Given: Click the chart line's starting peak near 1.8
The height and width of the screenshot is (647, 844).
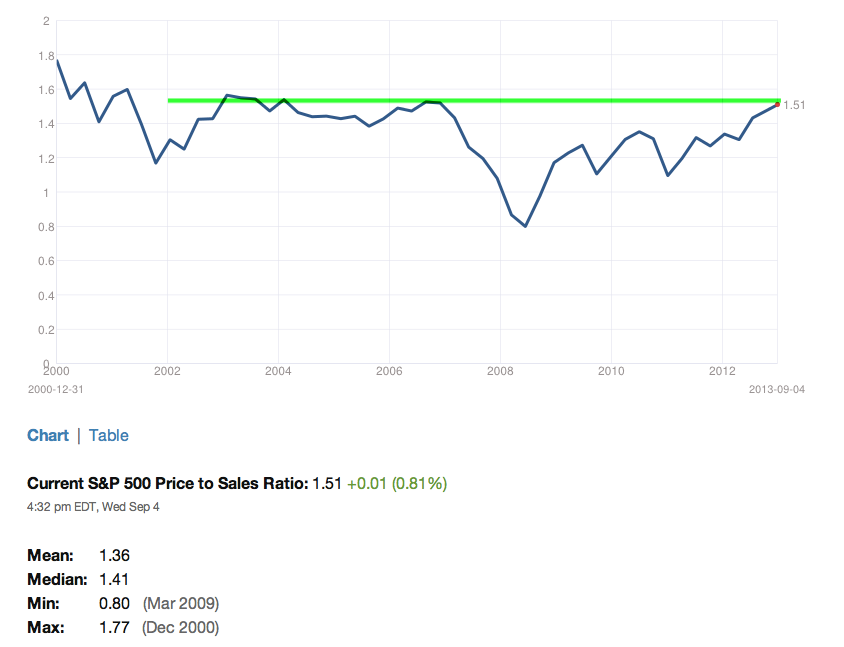Looking at the screenshot, I should click(57, 61).
